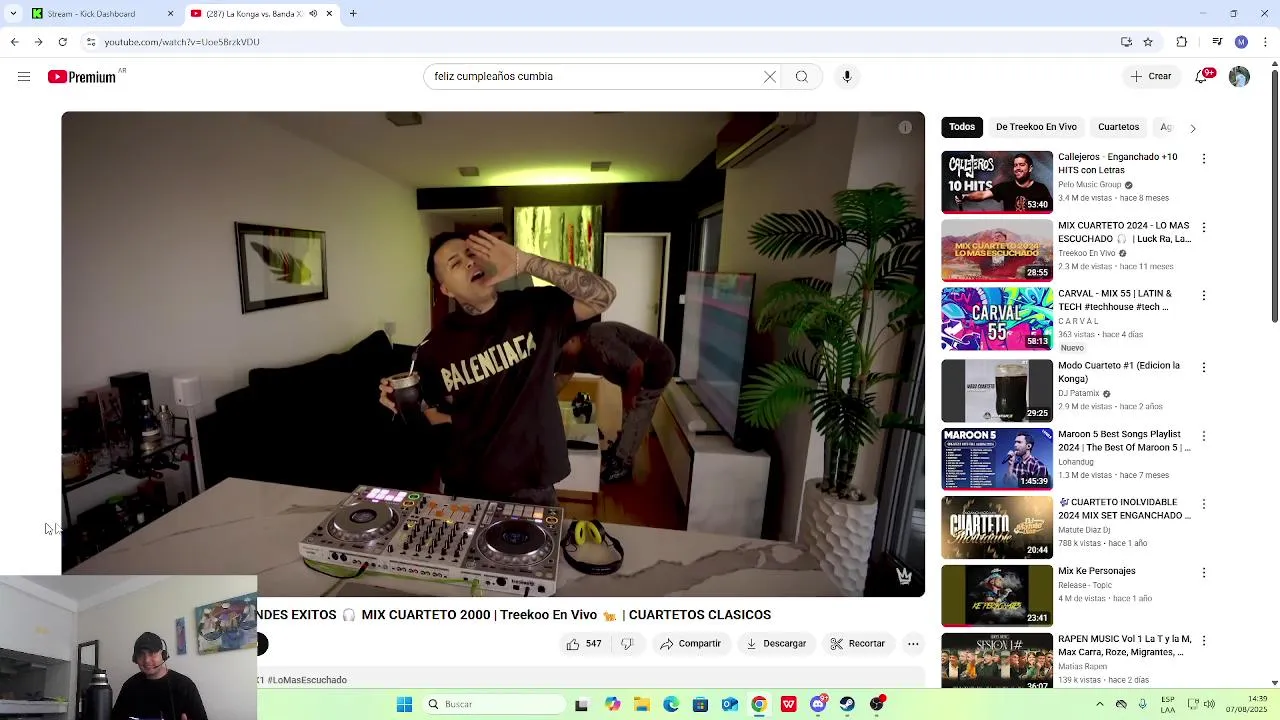
Task: Show video info card icon
Action: pos(905,128)
